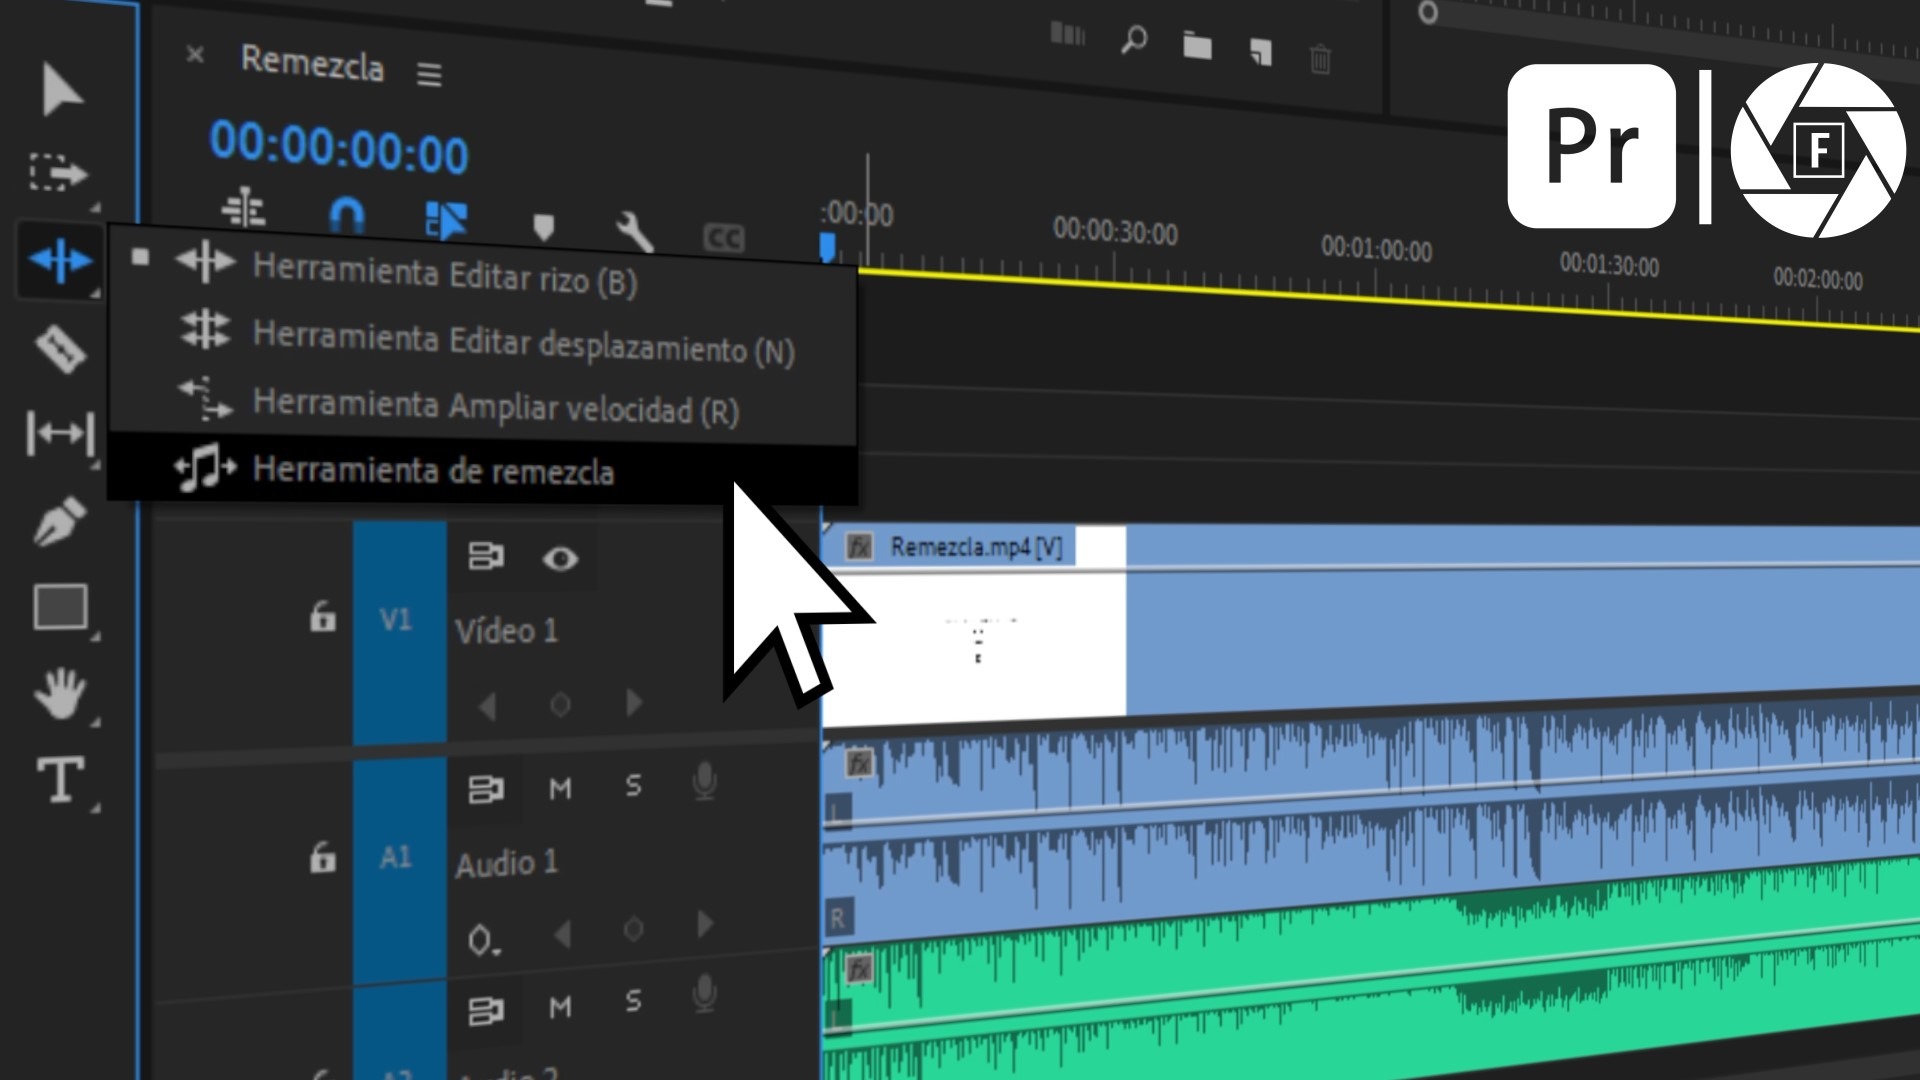Screen dimensions: 1920x1080
Task: Select the Razor tool
Action: (60, 348)
